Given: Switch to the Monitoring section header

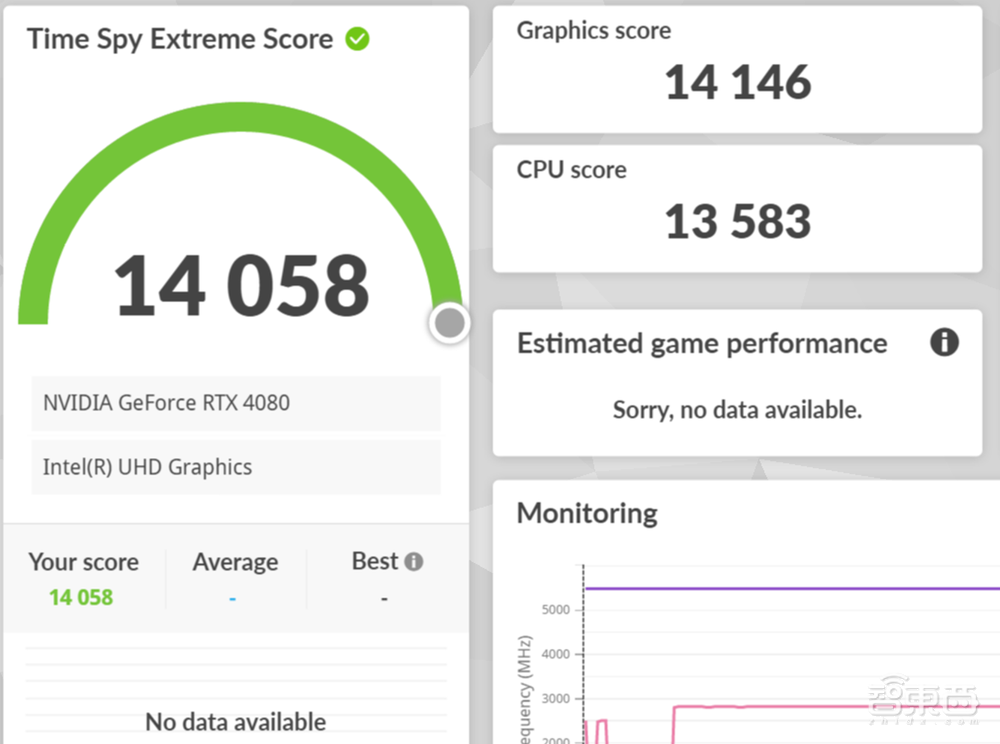Looking at the screenshot, I should (586, 513).
